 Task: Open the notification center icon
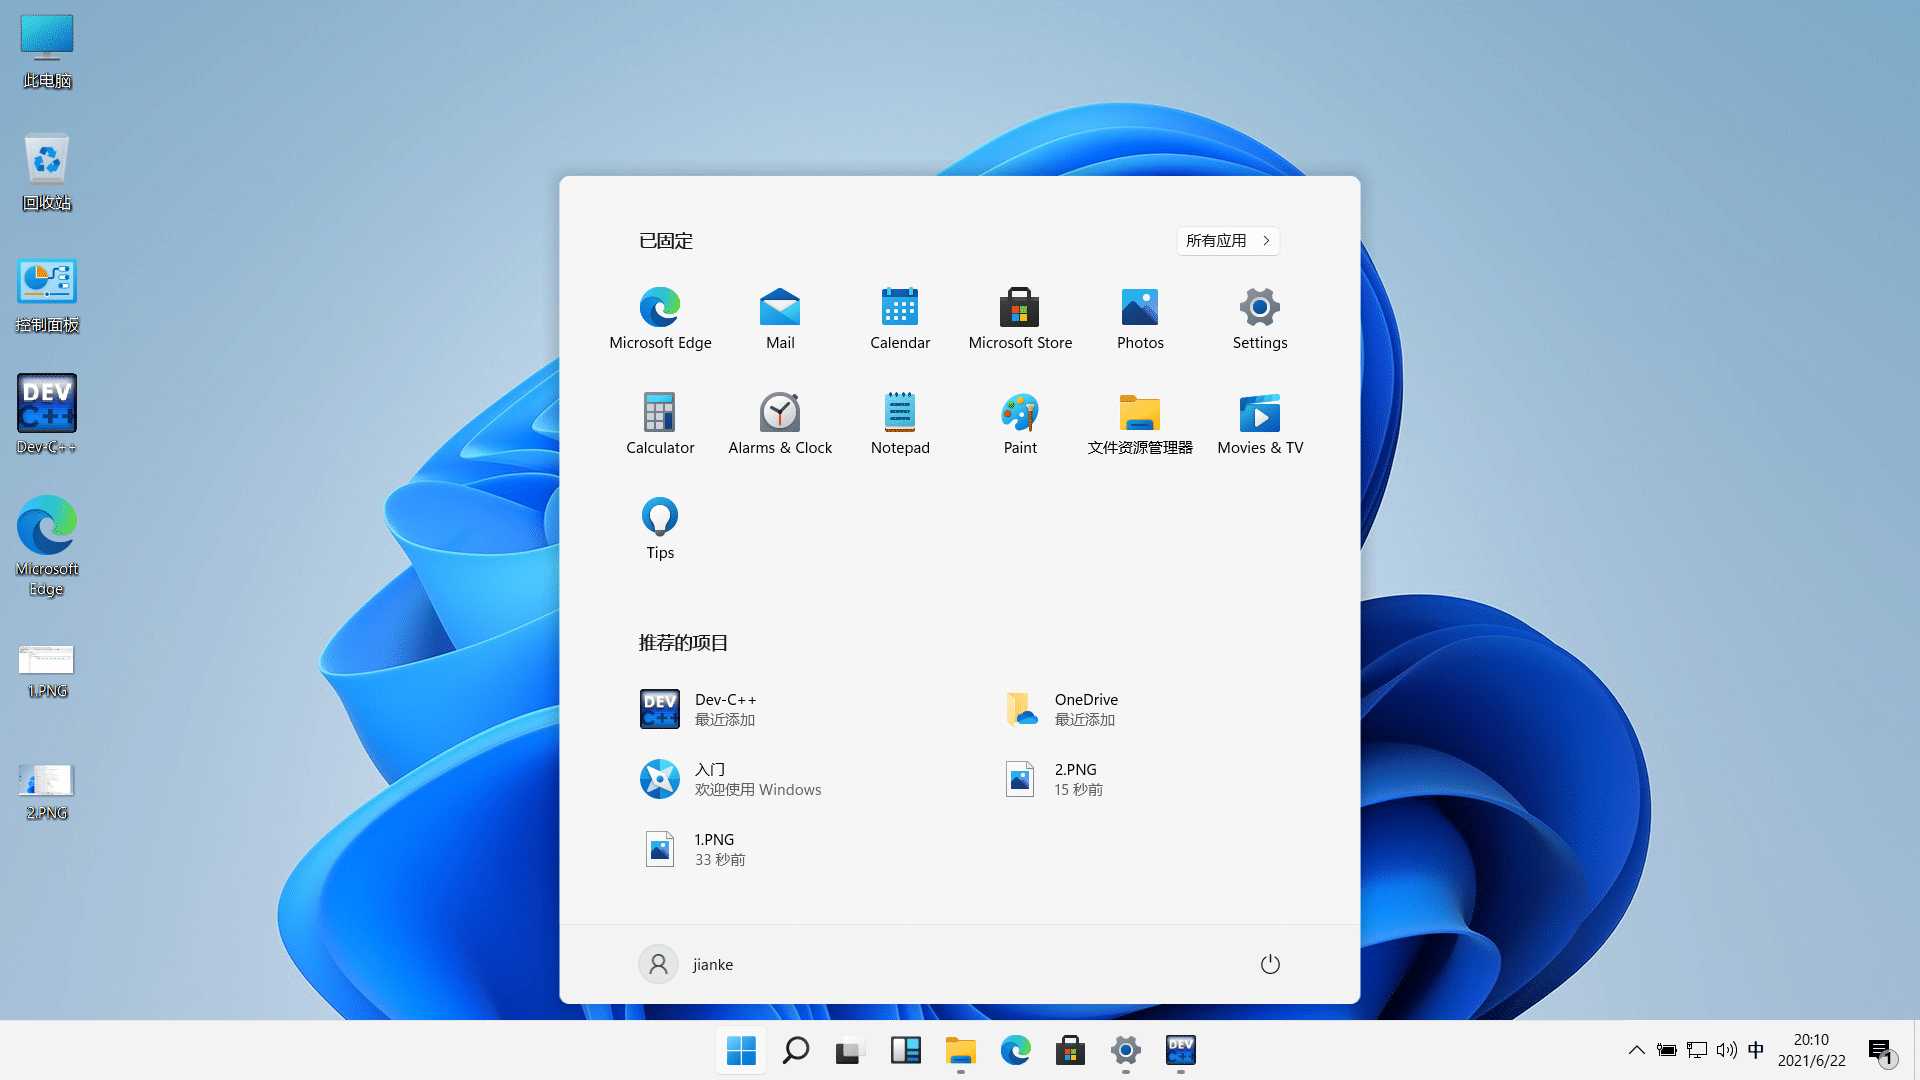(x=1881, y=1051)
